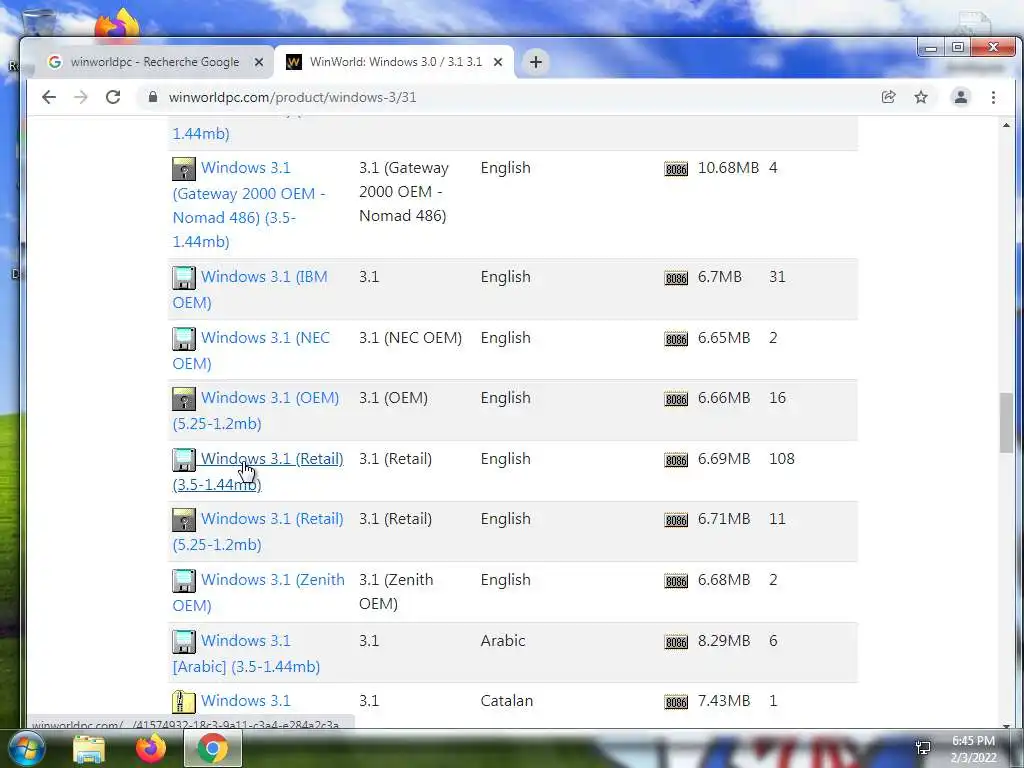The height and width of the screenshot is (768, 1024).
Task: Click 8086 chip icon in 6.66MB row
Action: click(676, 400)
